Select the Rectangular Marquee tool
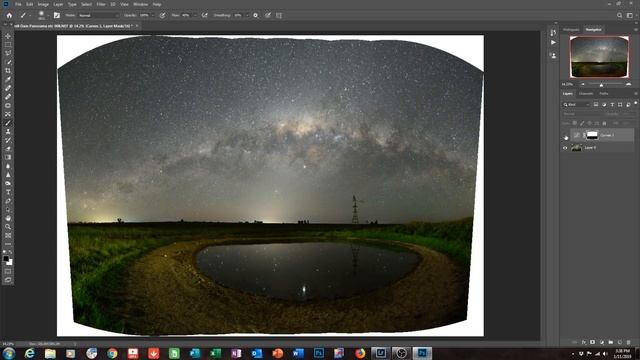The image size is (640, 360). click(8, 44)
